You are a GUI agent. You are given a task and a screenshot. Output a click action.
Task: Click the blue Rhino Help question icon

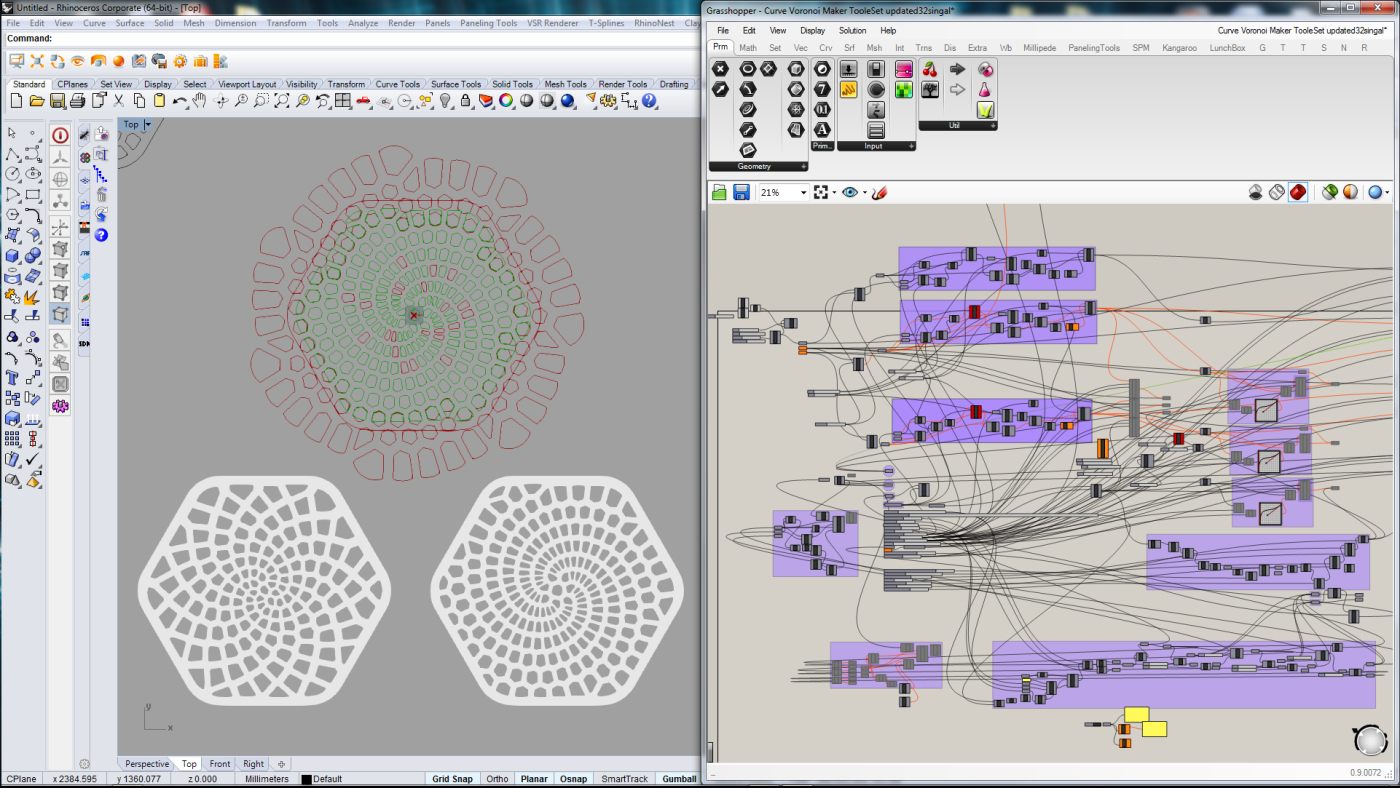648,101
